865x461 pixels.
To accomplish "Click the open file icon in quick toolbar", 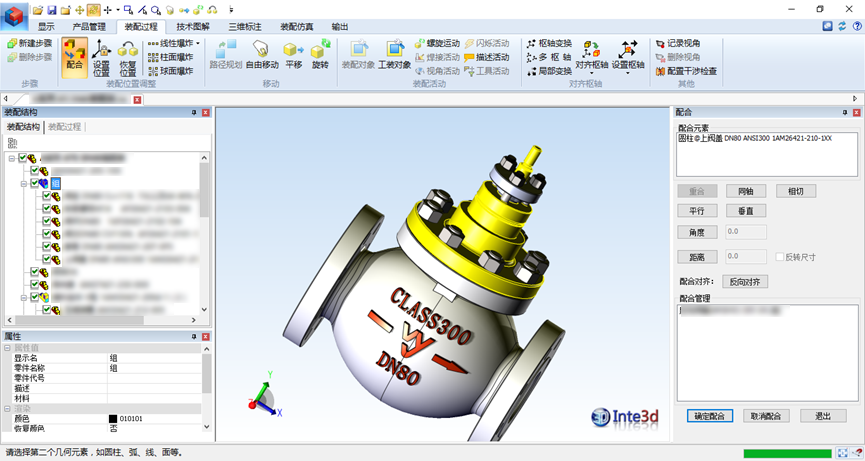I will tap(38, 10).
